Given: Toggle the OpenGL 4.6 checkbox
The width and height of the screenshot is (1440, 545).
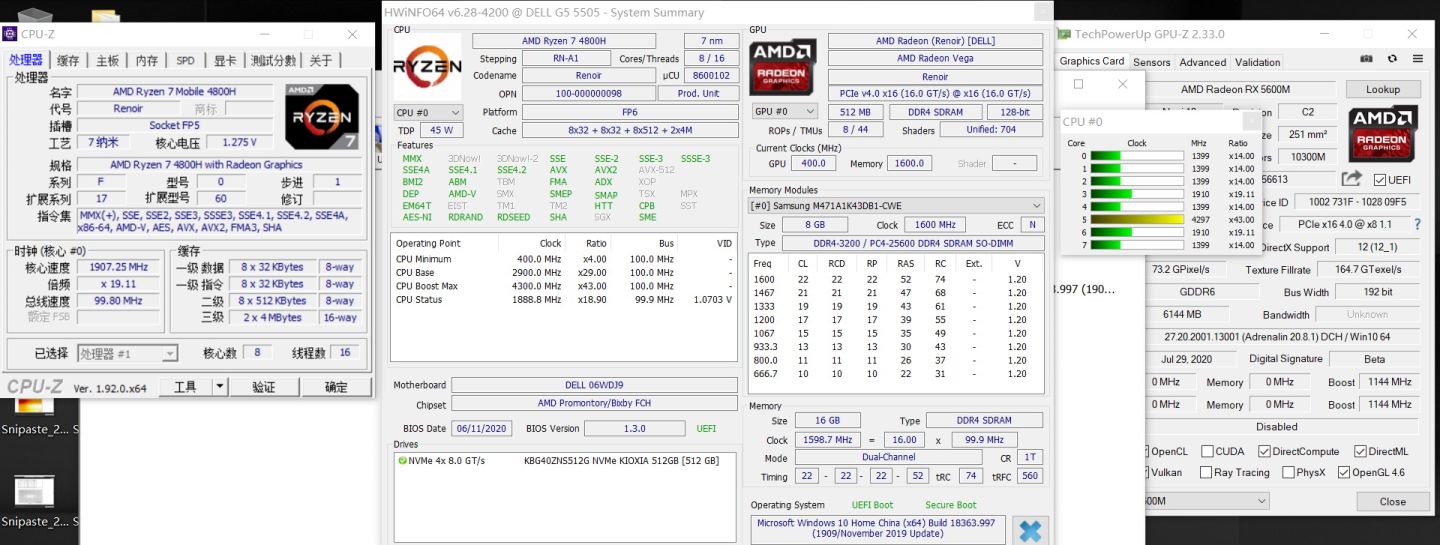Looking at the screenshot, I should tap(1344, 473).
